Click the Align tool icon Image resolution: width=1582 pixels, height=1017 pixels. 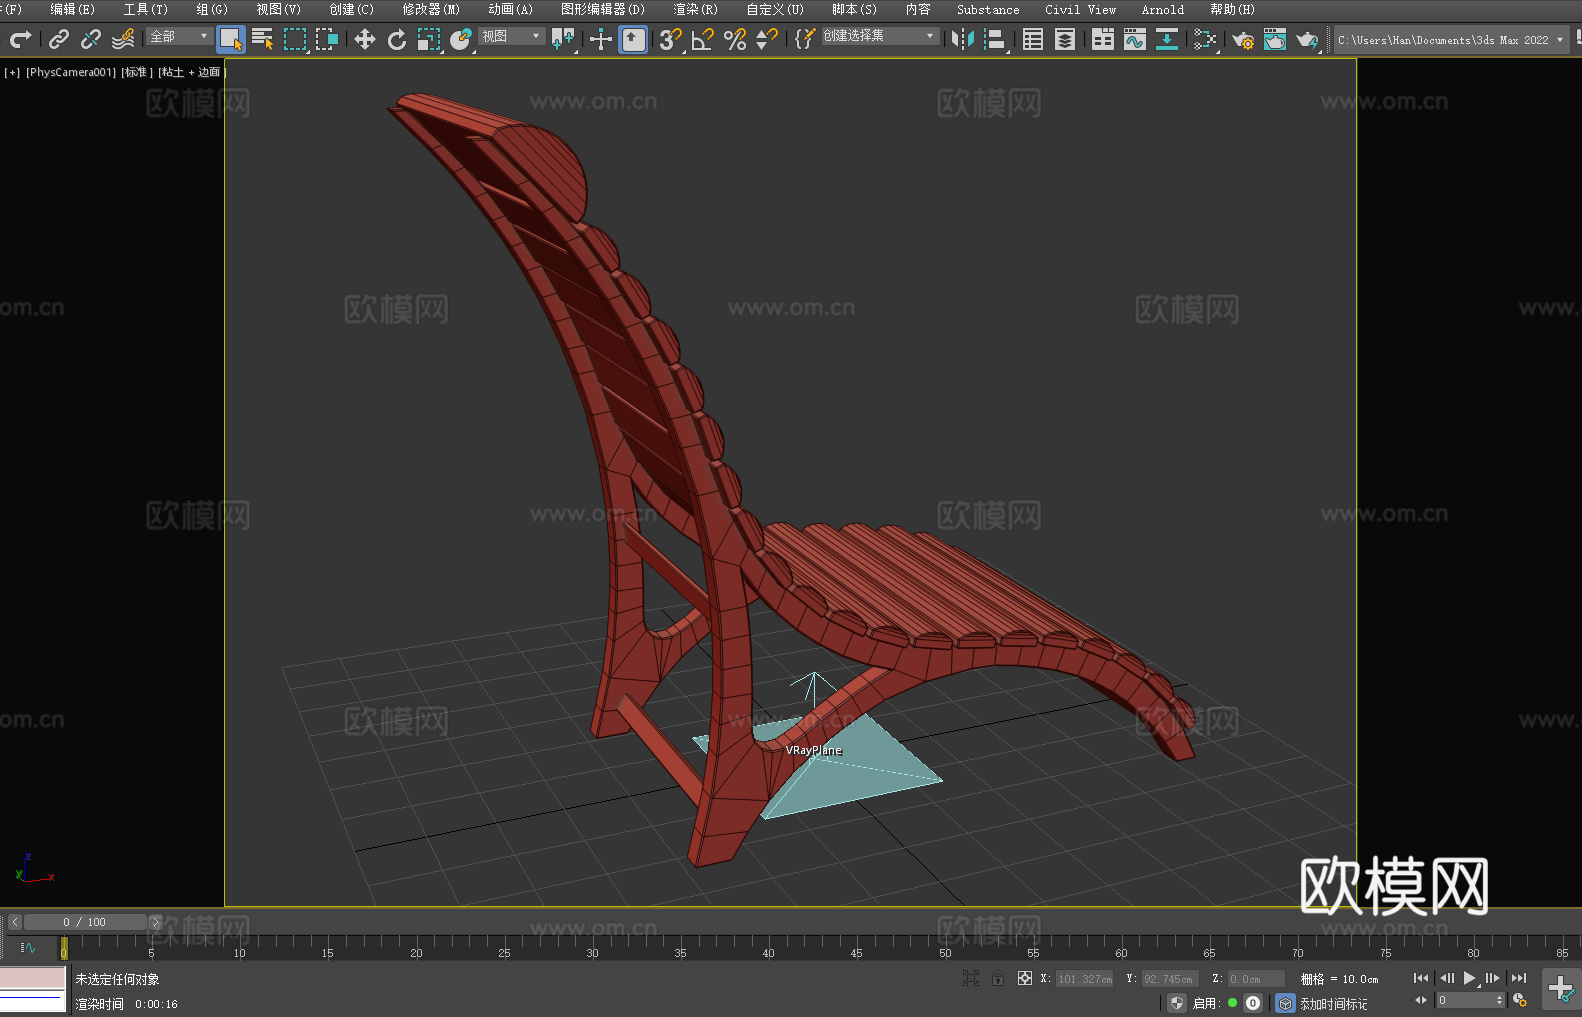coord(996,40)
